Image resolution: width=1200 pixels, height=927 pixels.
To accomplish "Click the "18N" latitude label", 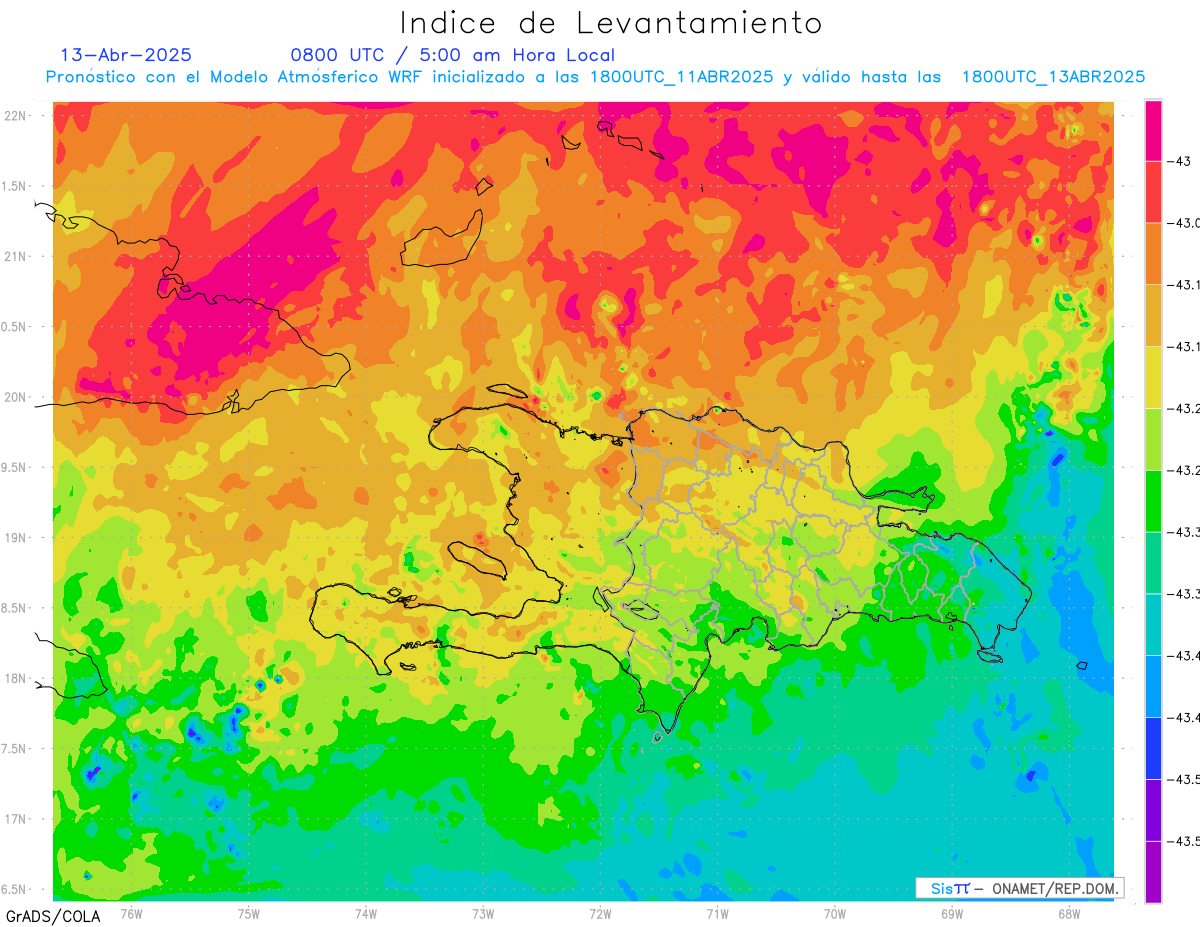I will click(x=17, y=678).
